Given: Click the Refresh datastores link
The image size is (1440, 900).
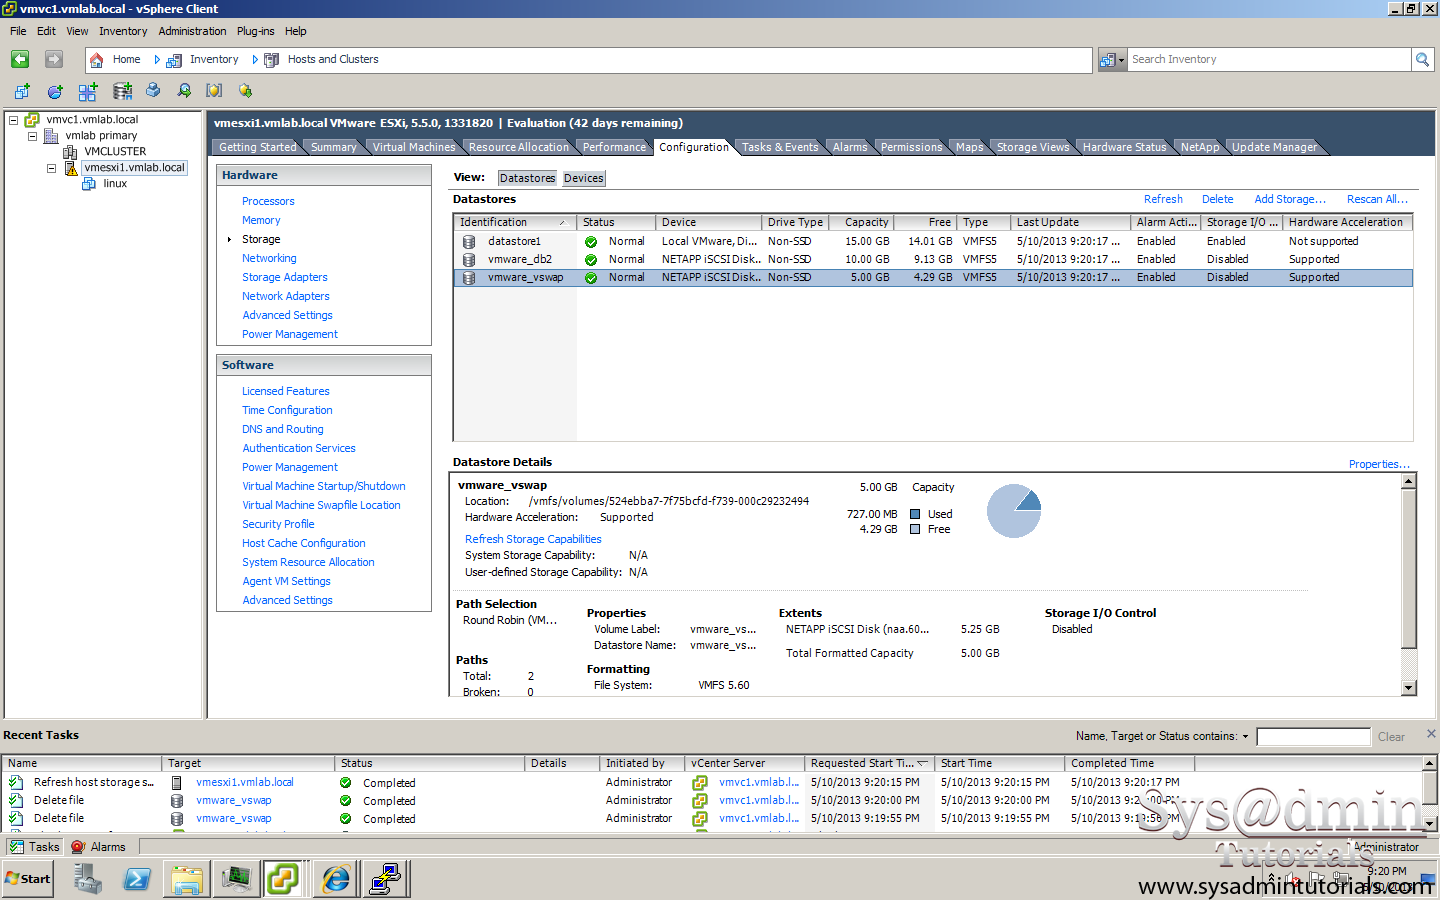Looking at the screenshot, I should point(1163,199).
